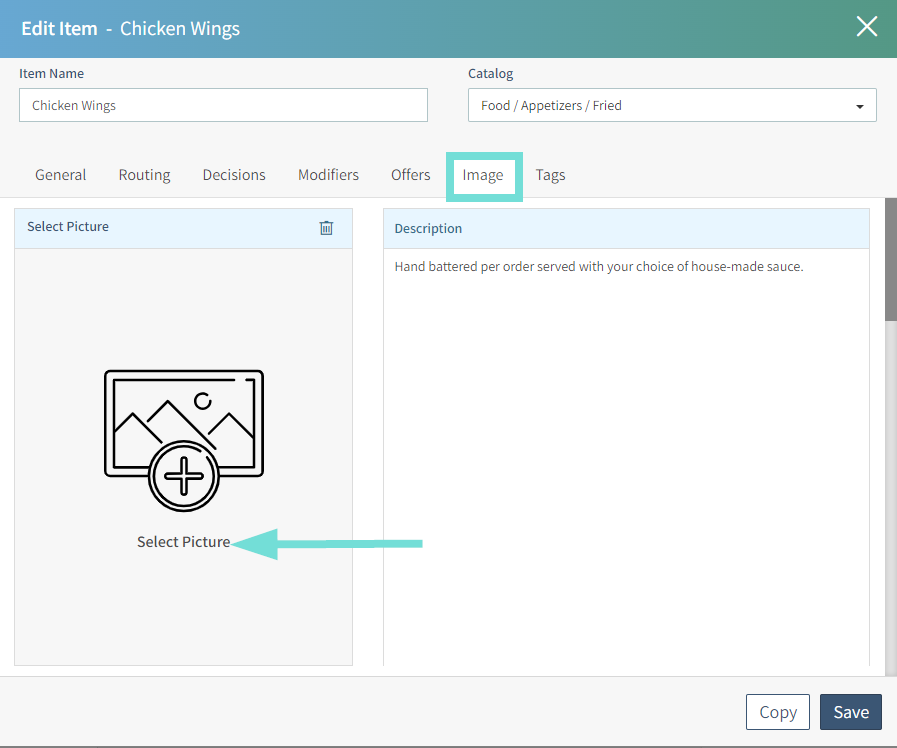Open the Offers tab
This screenshot has height=748, width=897.
[x=410, y=175]
